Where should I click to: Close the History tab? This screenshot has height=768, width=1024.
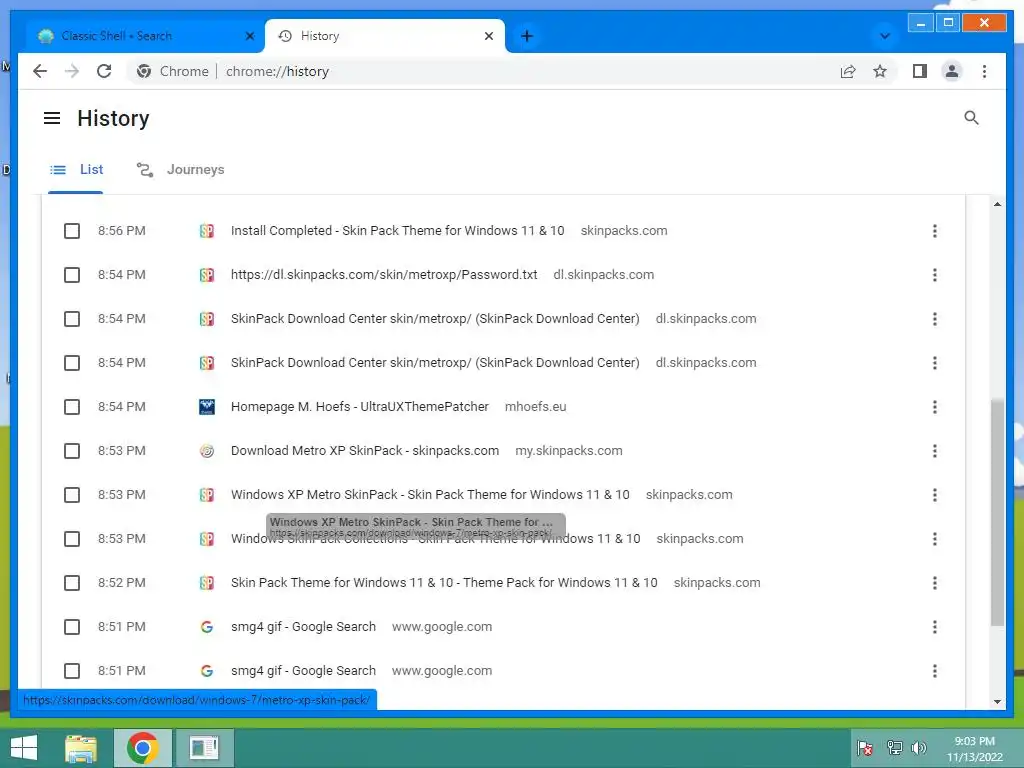[x=488, y=36]
